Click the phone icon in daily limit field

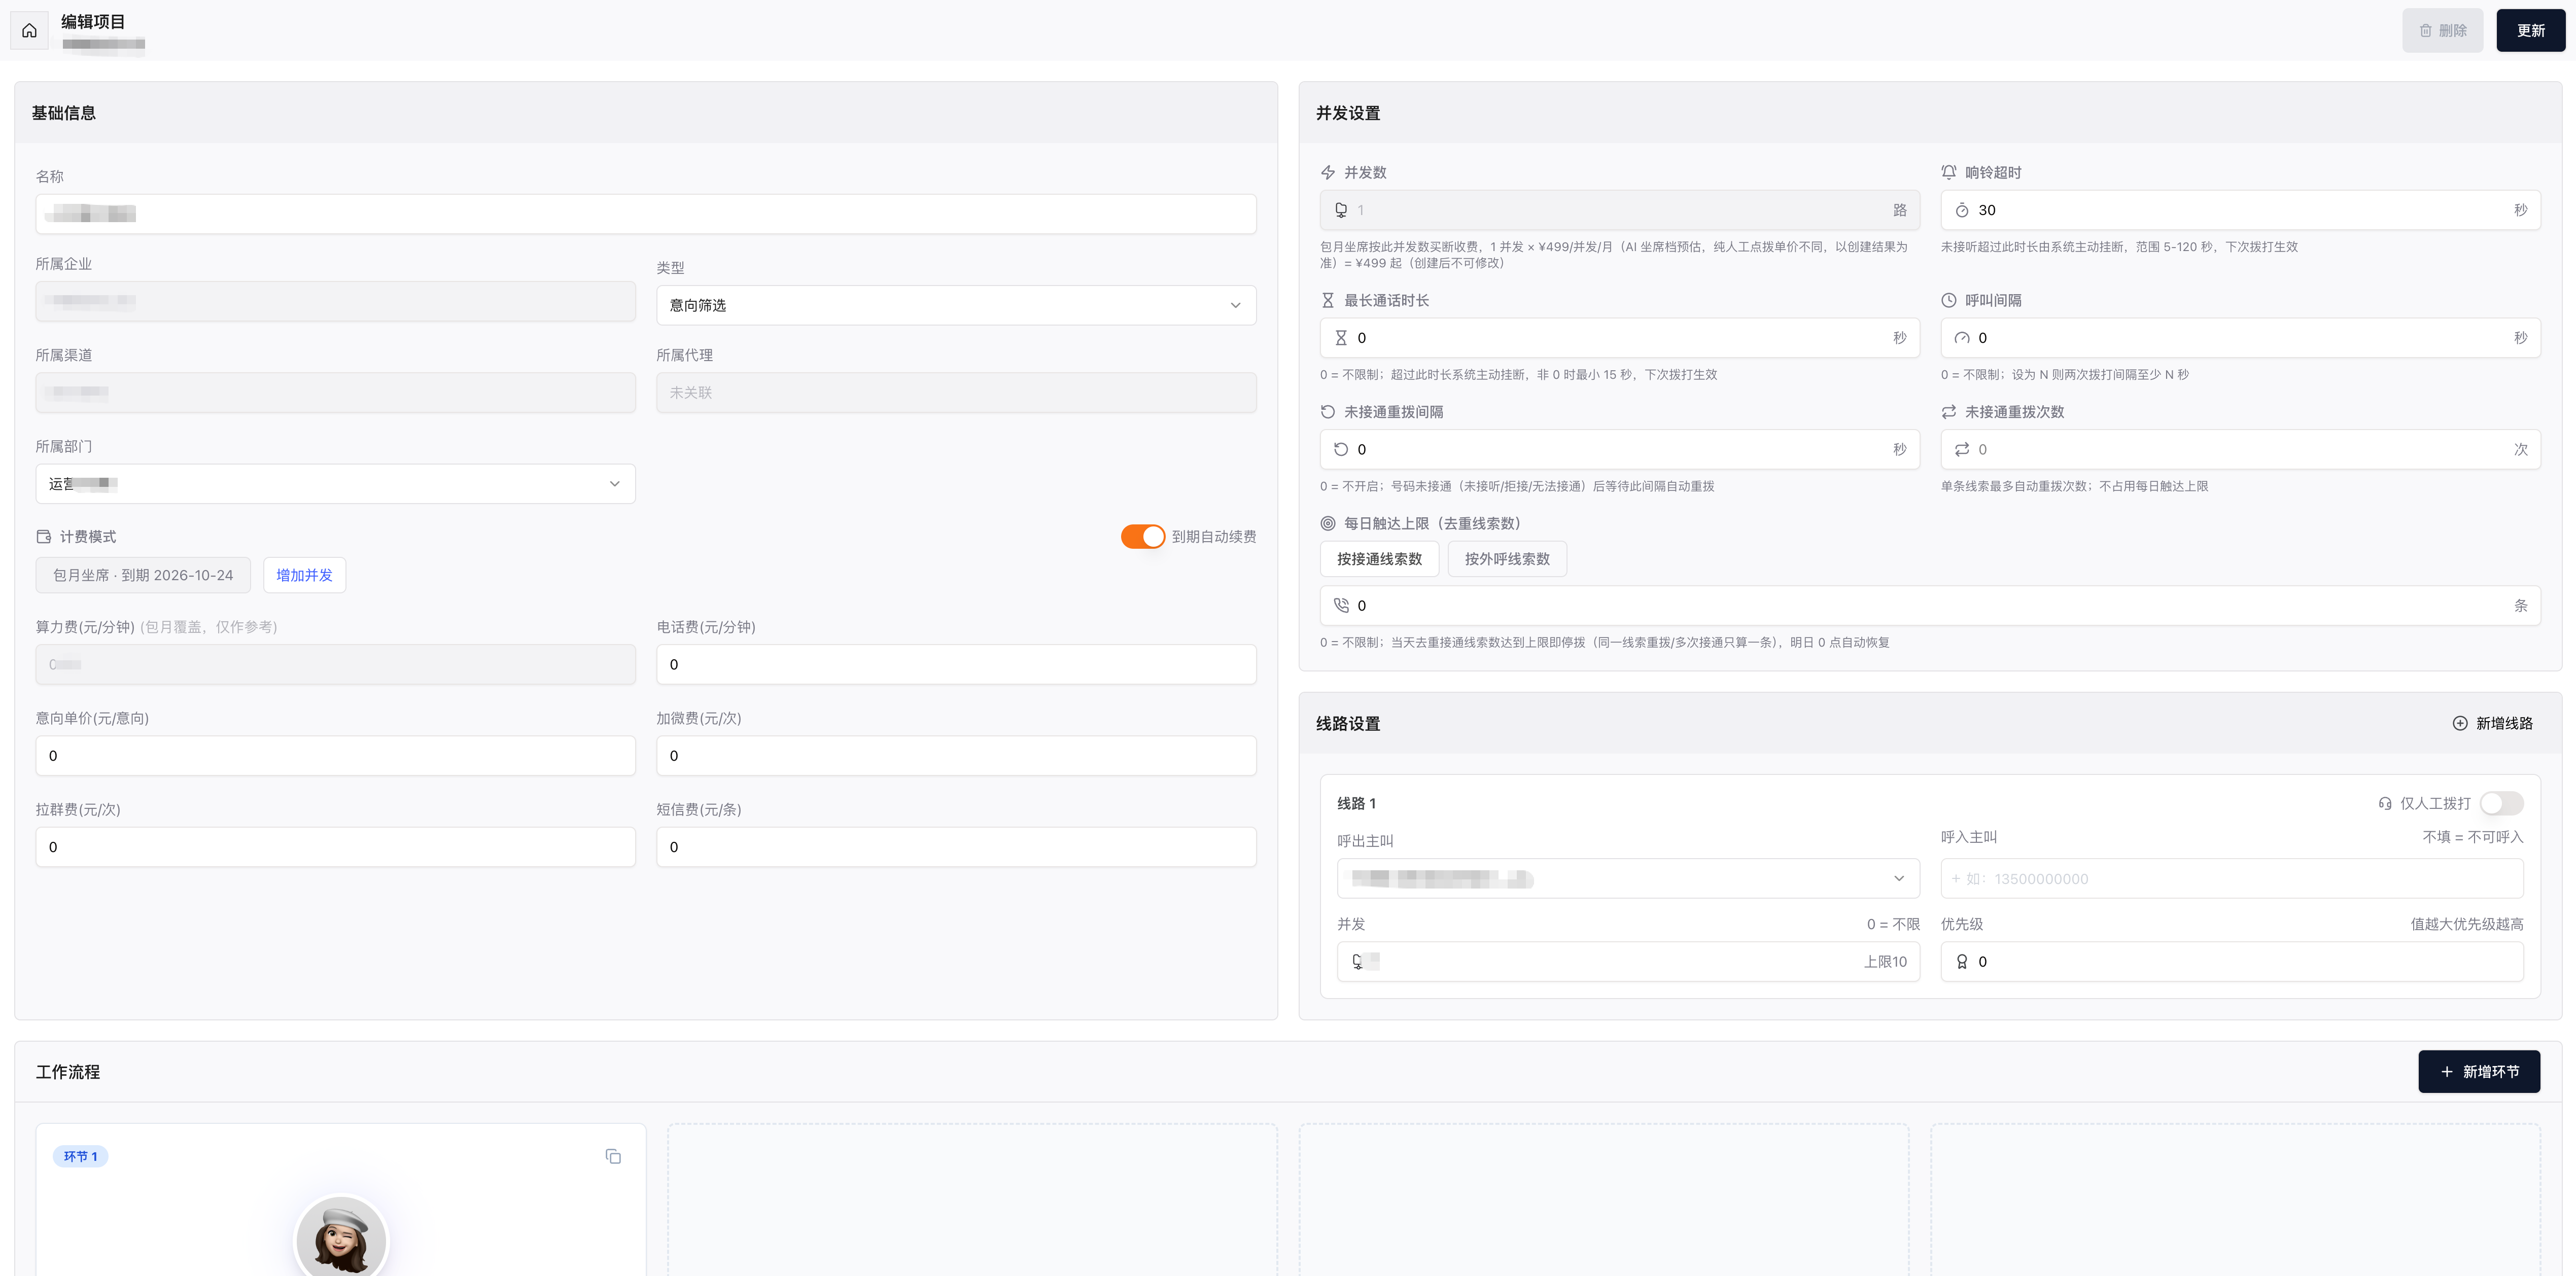(1342, 606)
